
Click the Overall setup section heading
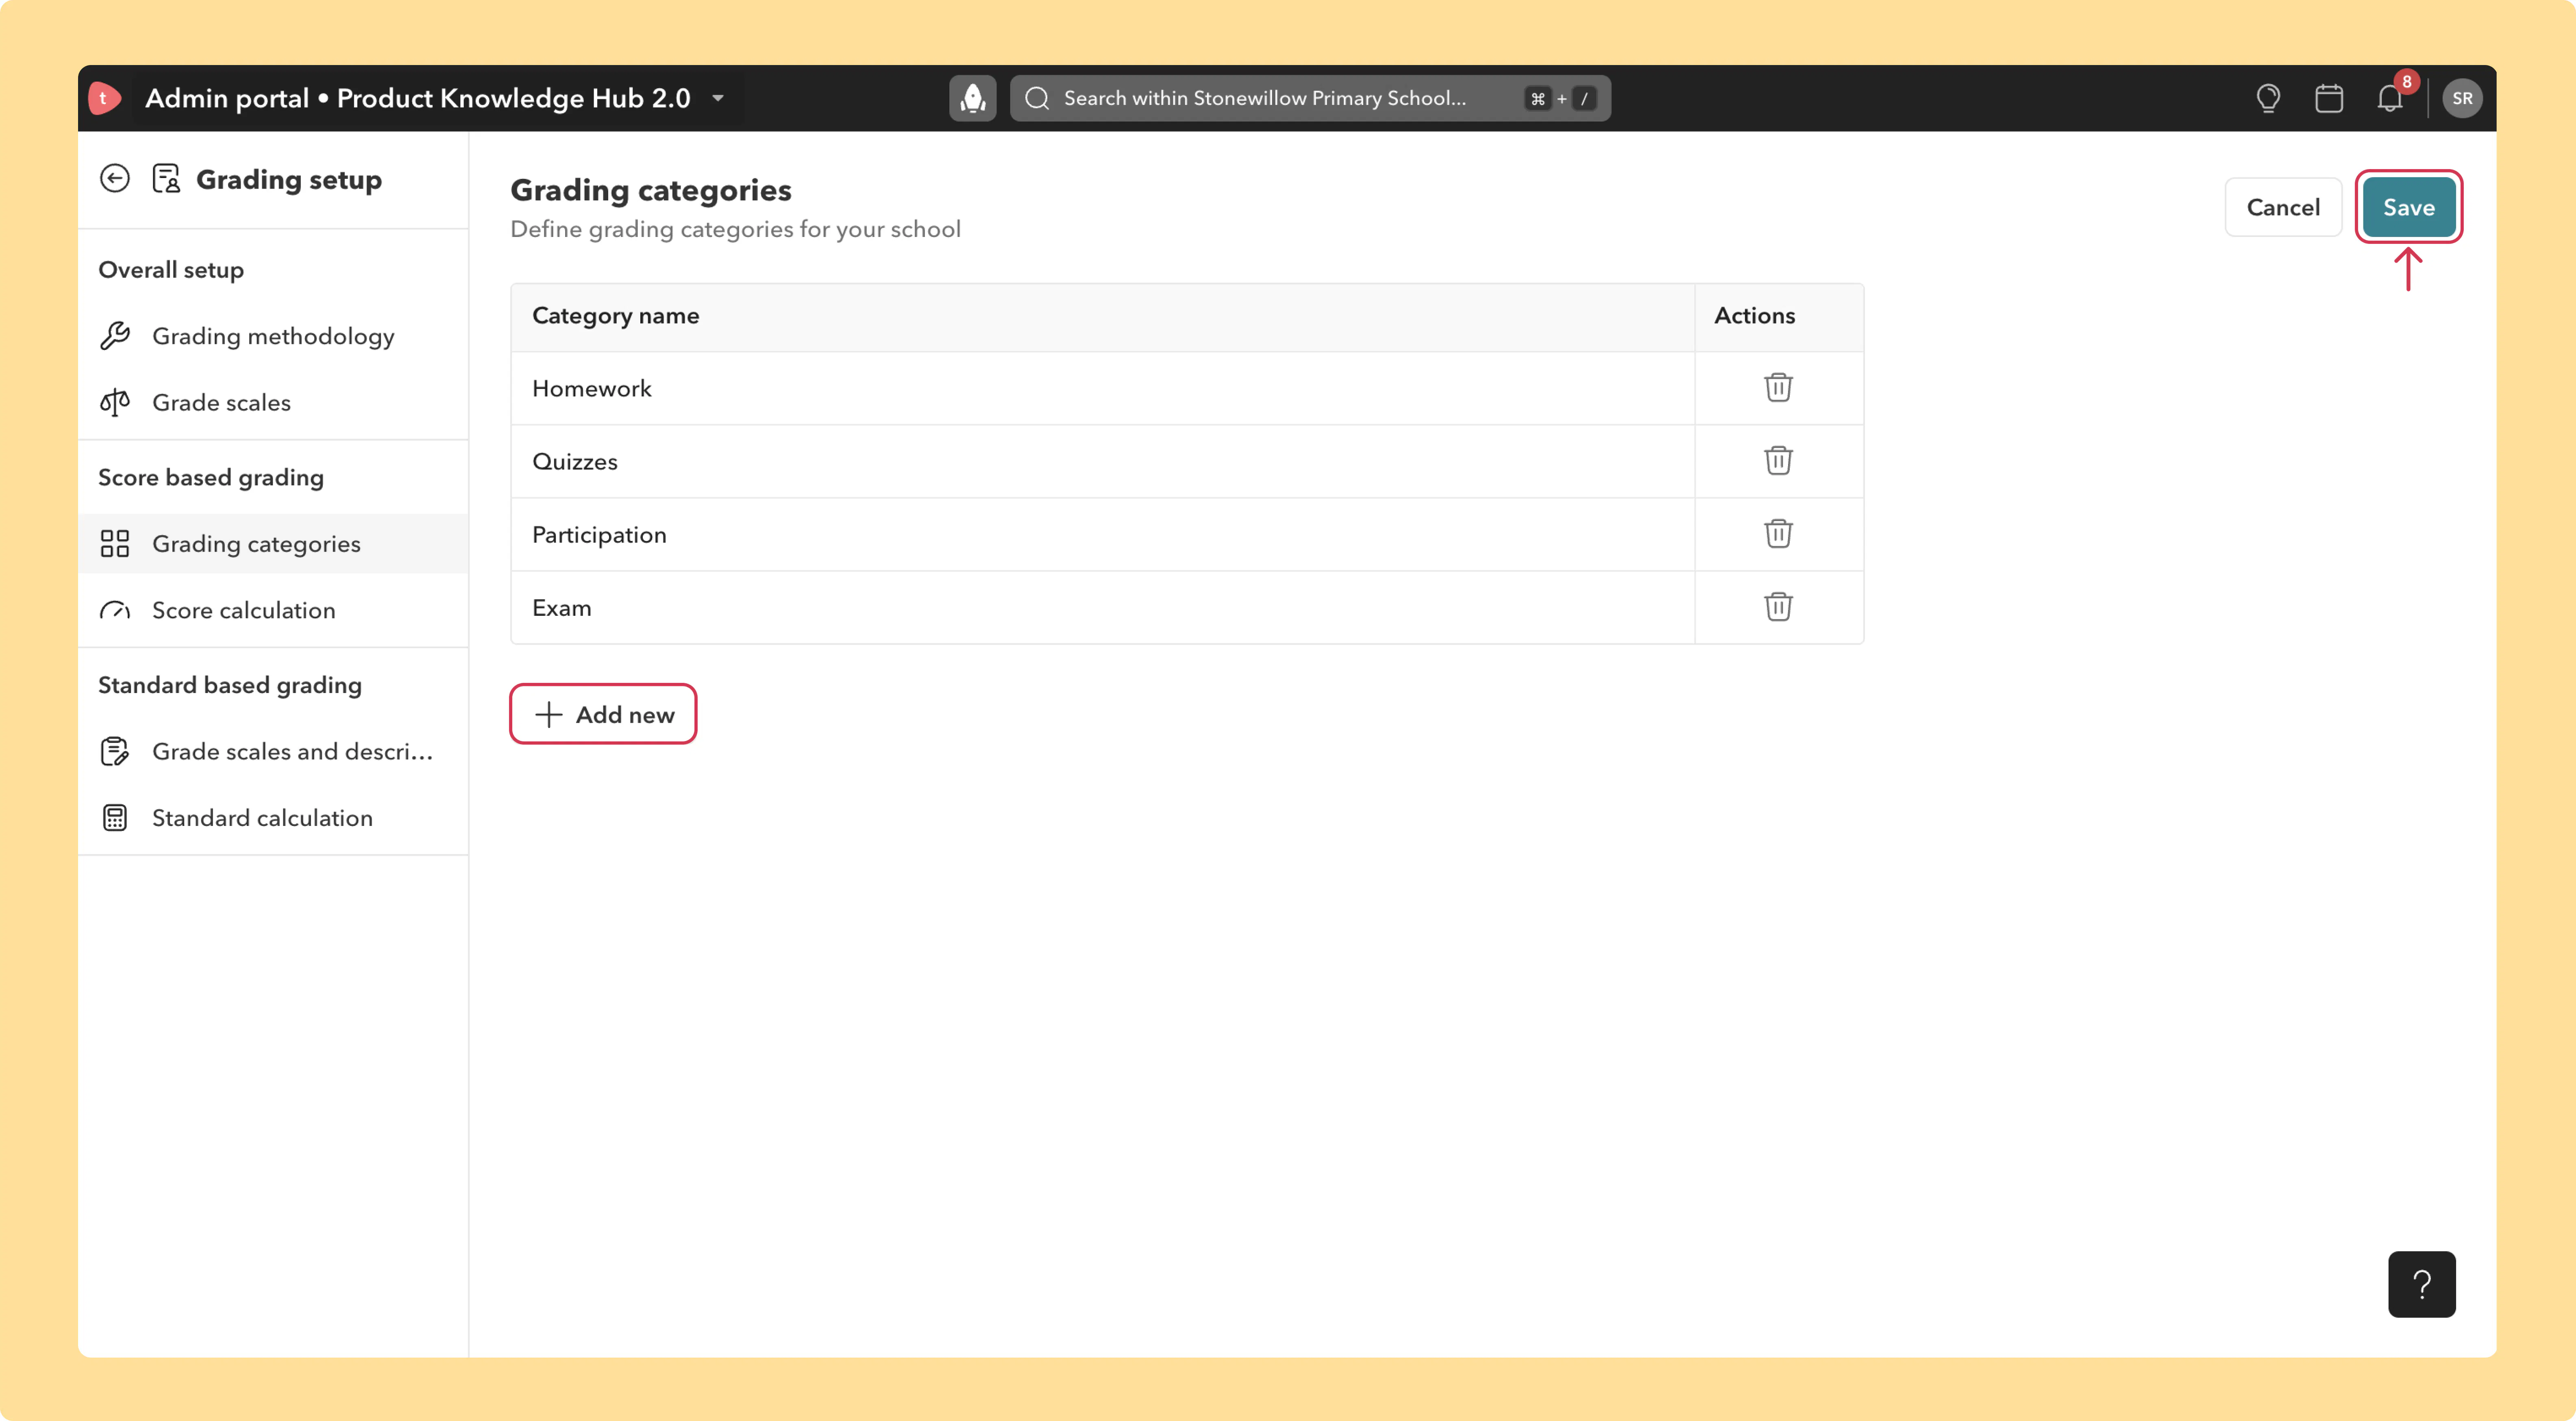pyautogui.click(x=171, y=270)
